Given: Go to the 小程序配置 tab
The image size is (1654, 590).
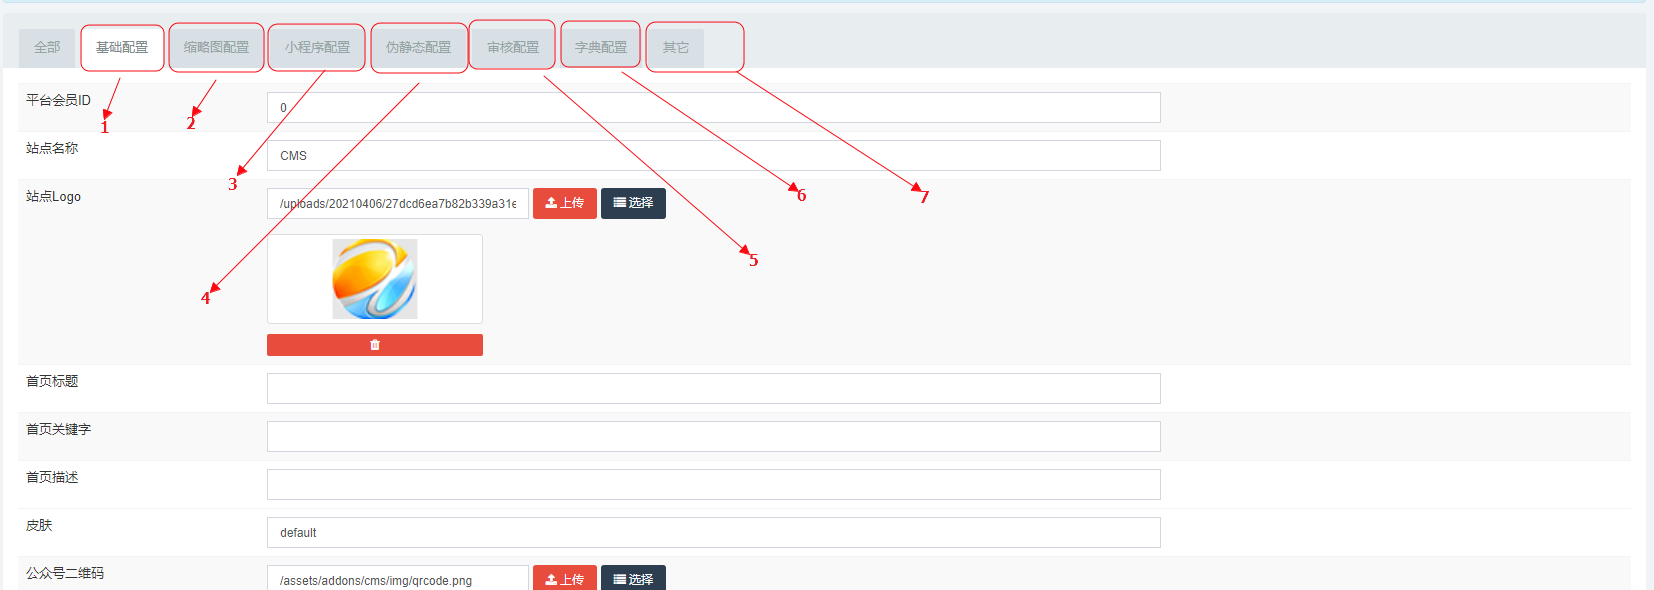Looking at the screenshot, I should pyautogui.click(x=317, y=48).
